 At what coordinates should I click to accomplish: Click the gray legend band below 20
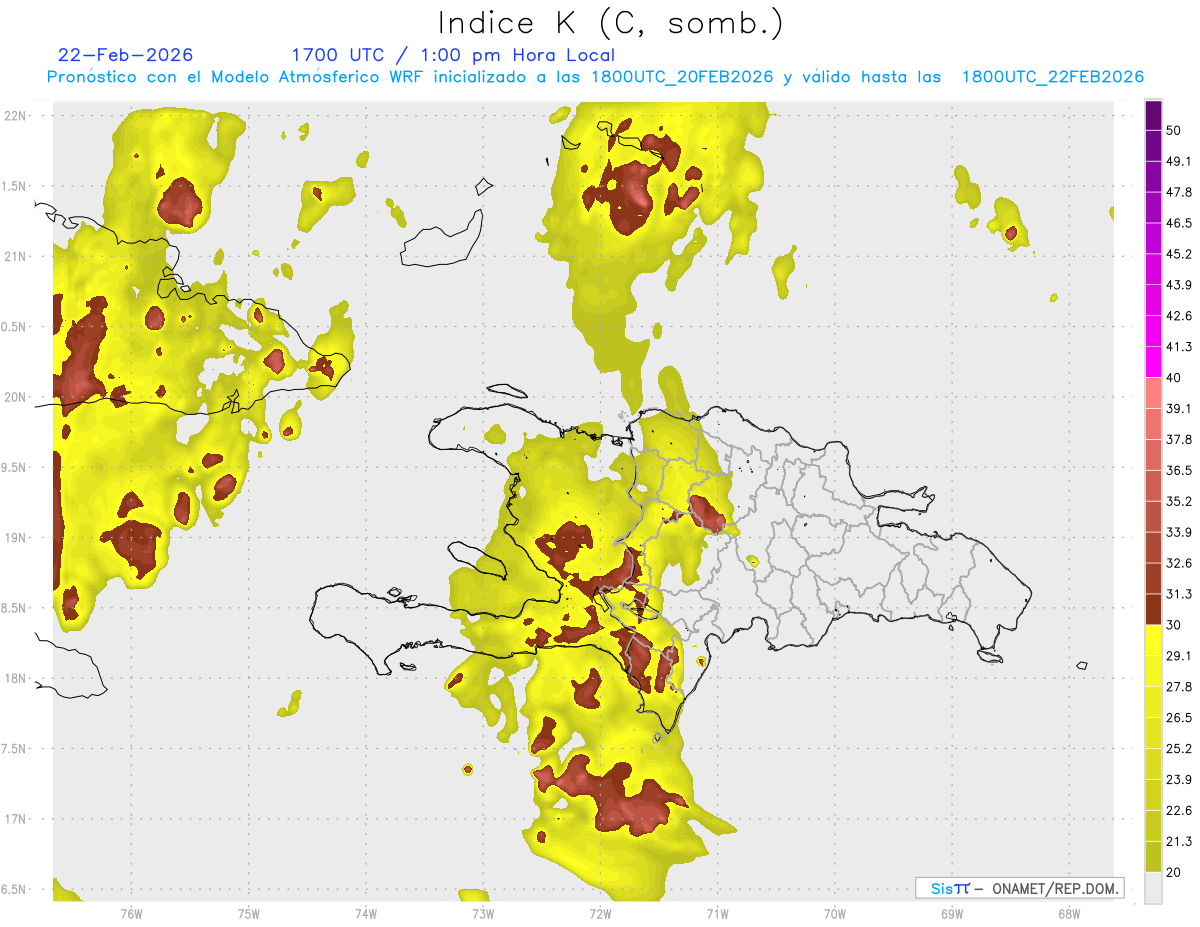pos(1154,888)
